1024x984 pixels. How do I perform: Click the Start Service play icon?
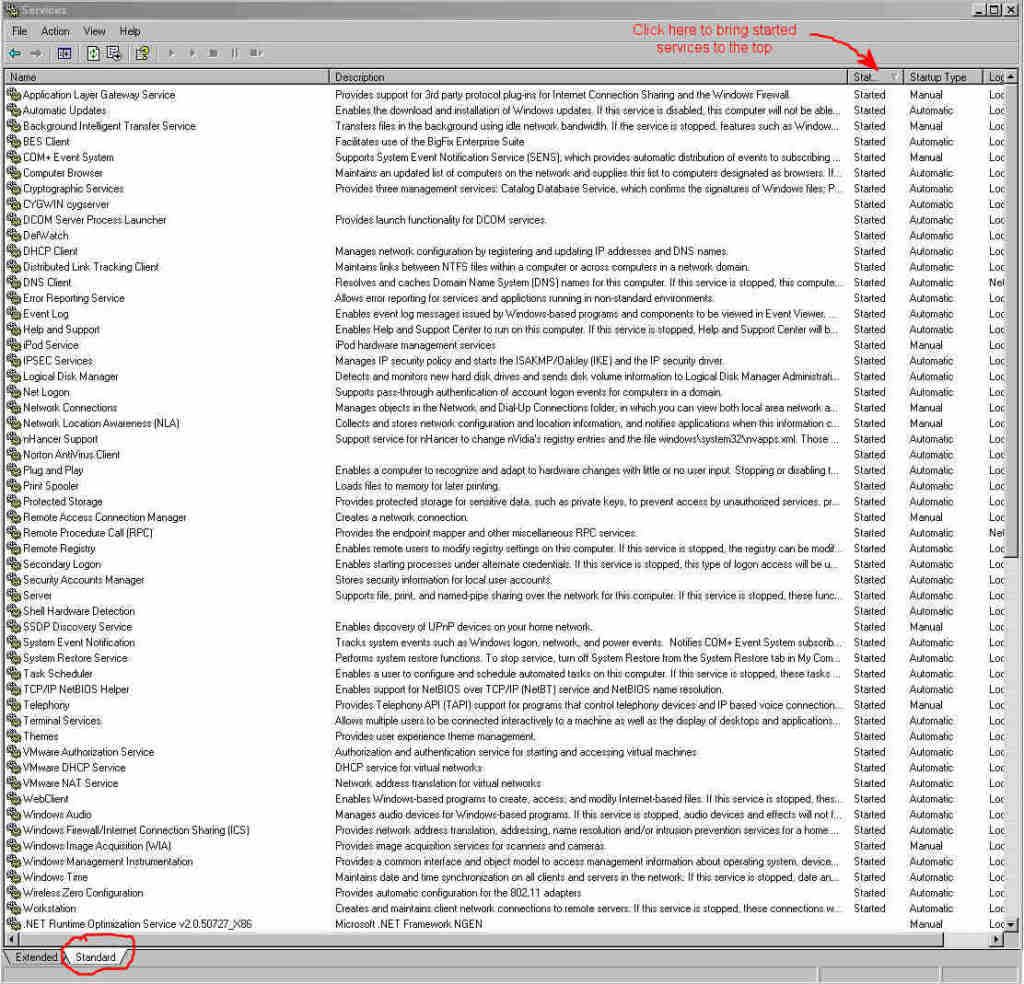click(x=171, y=53)
